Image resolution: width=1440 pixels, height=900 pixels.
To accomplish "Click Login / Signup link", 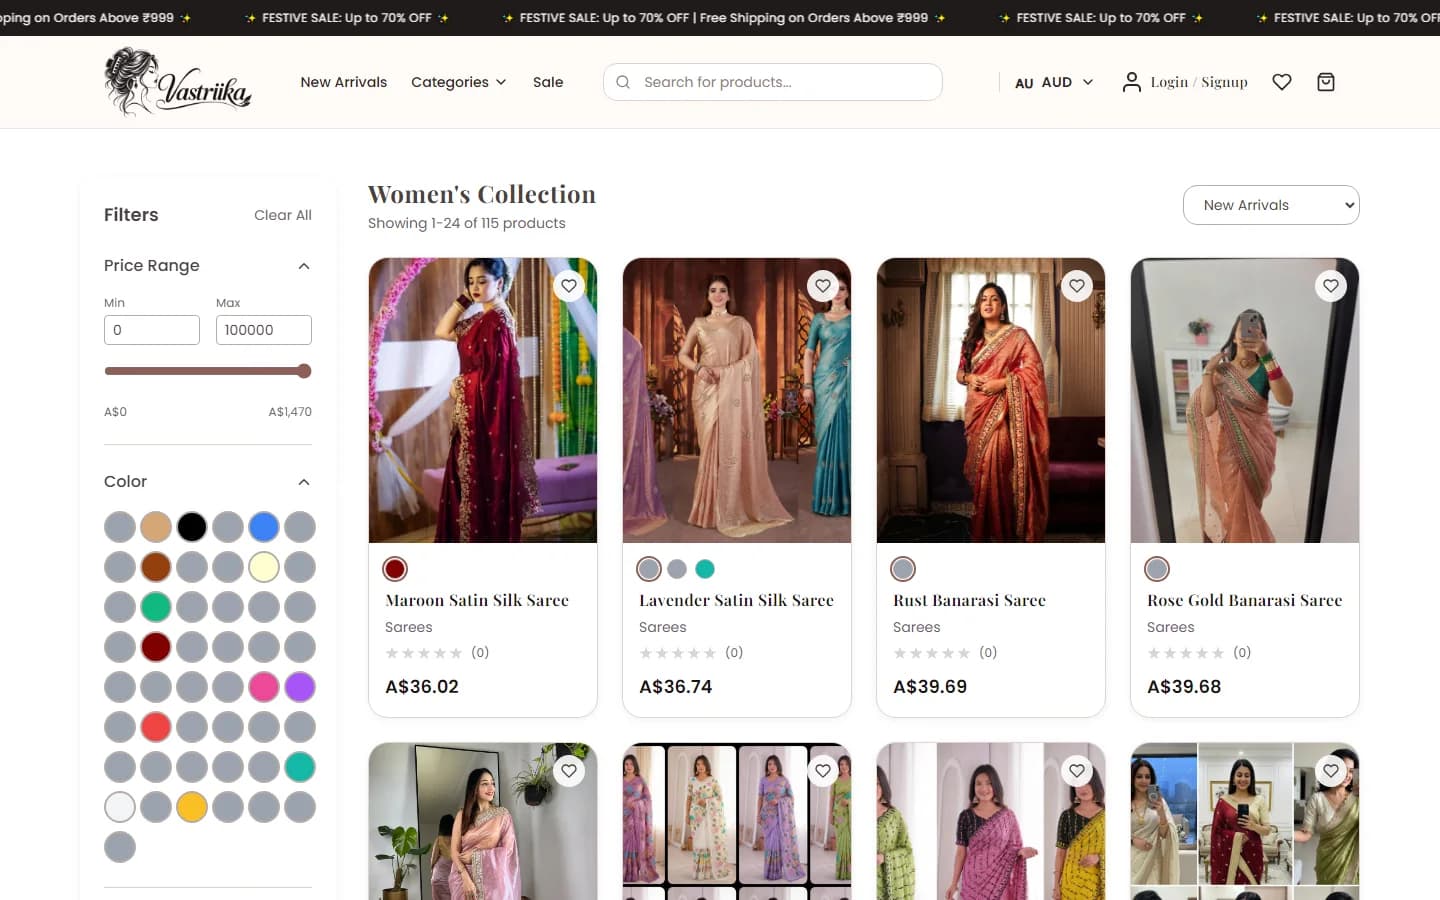I will point(1199,82).
